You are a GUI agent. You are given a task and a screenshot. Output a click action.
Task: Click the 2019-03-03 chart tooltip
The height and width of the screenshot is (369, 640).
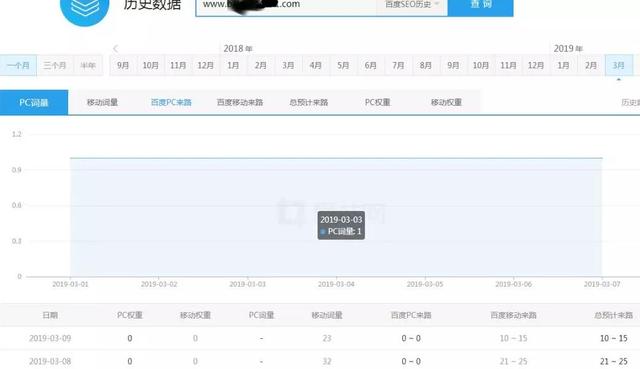pyautogui.click(x=341, y=225)
